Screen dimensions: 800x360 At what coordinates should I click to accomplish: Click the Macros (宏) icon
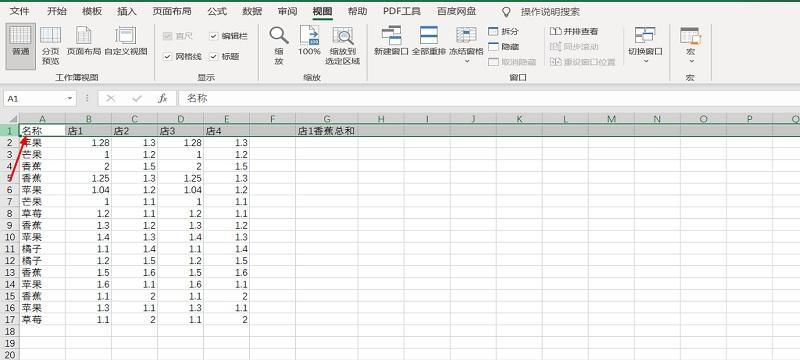click(691, 36)
